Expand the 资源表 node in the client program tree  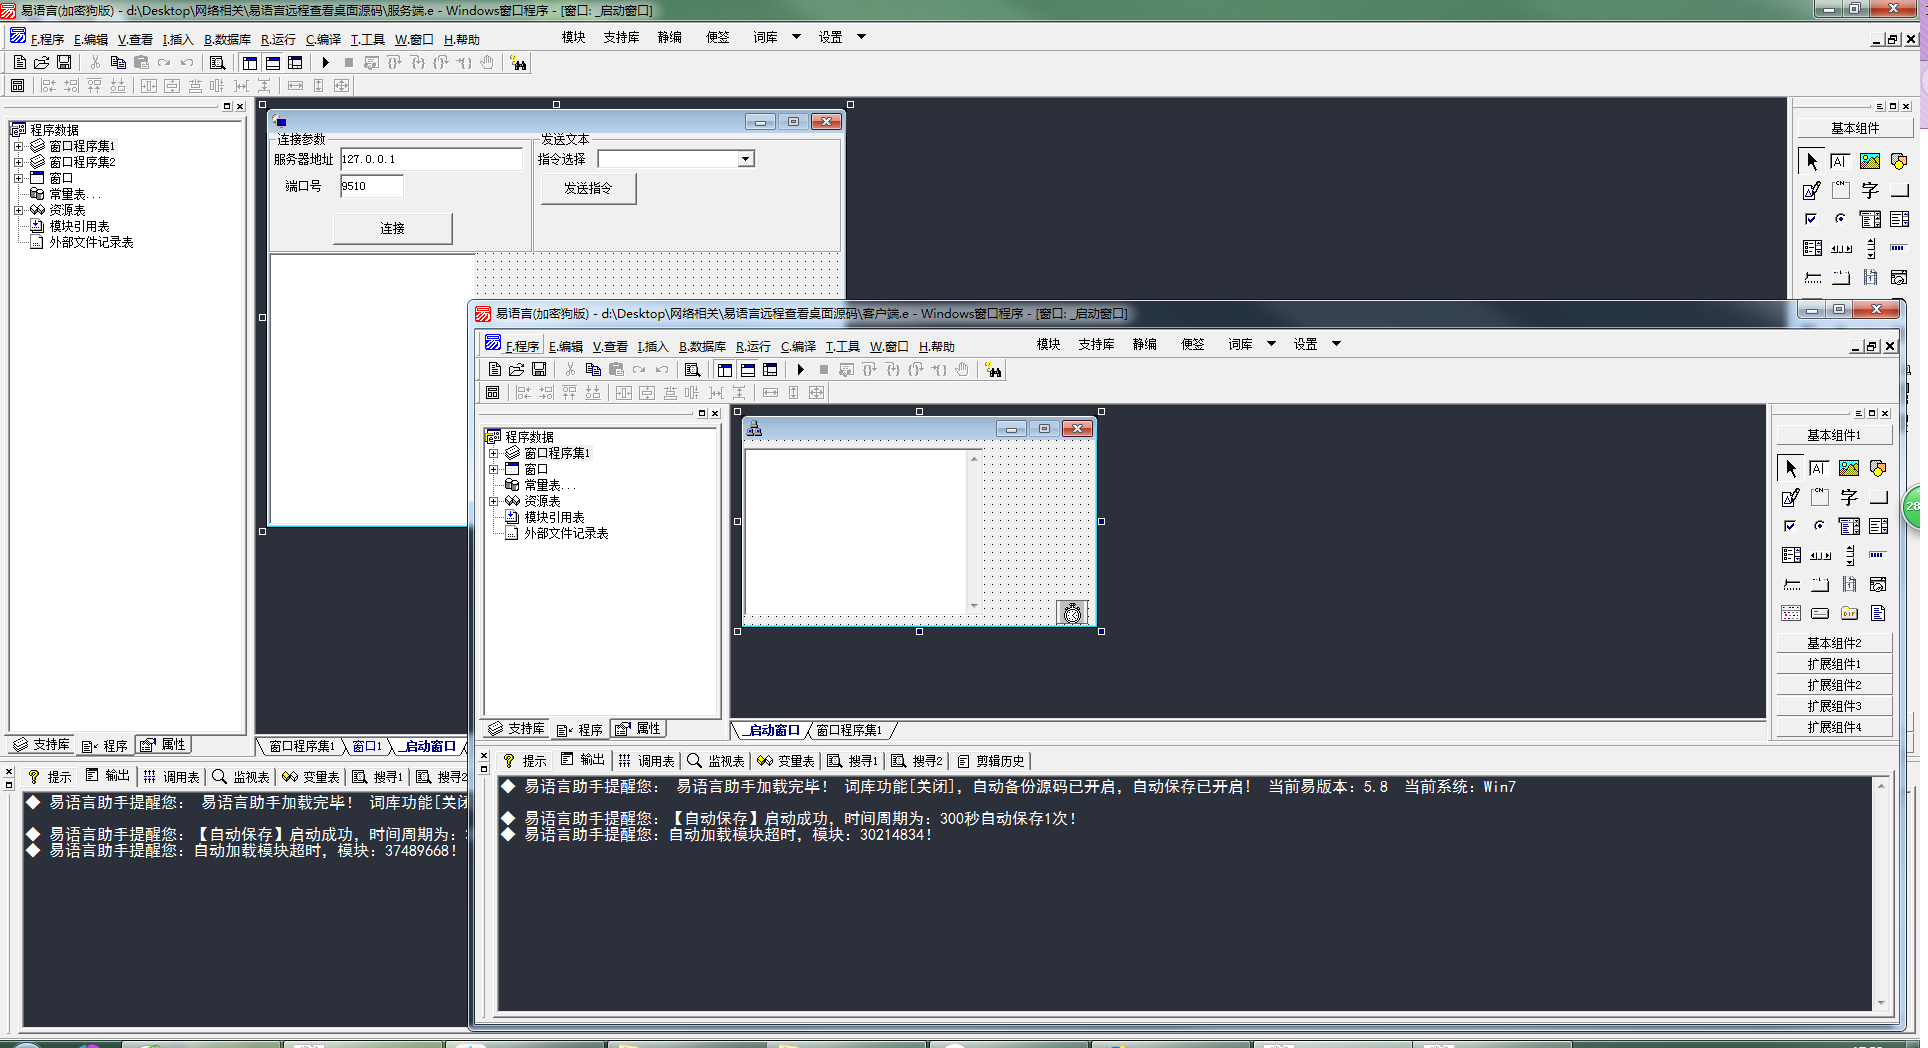click(x=493, y=501)
